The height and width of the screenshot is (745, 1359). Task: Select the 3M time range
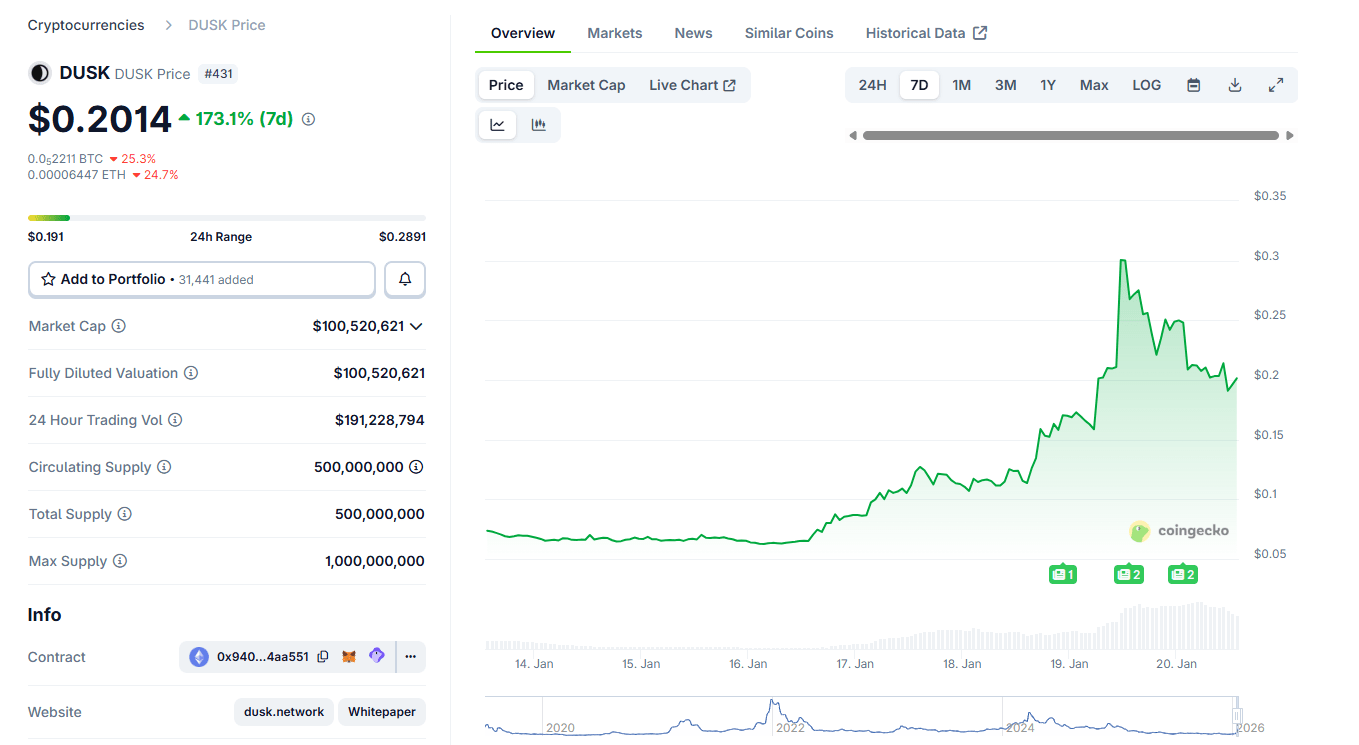[1006, 85]
